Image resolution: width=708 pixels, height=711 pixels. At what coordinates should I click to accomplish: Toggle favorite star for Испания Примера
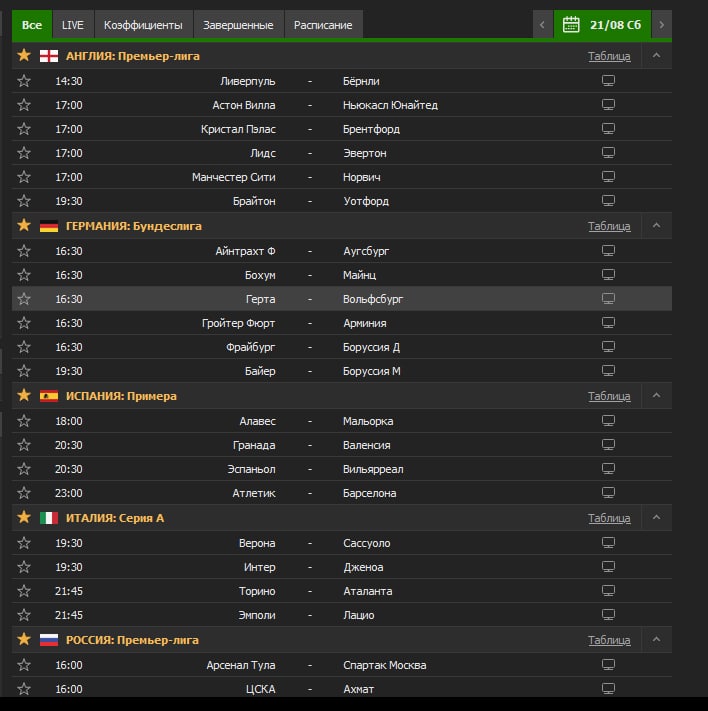[x=24, y=395]
